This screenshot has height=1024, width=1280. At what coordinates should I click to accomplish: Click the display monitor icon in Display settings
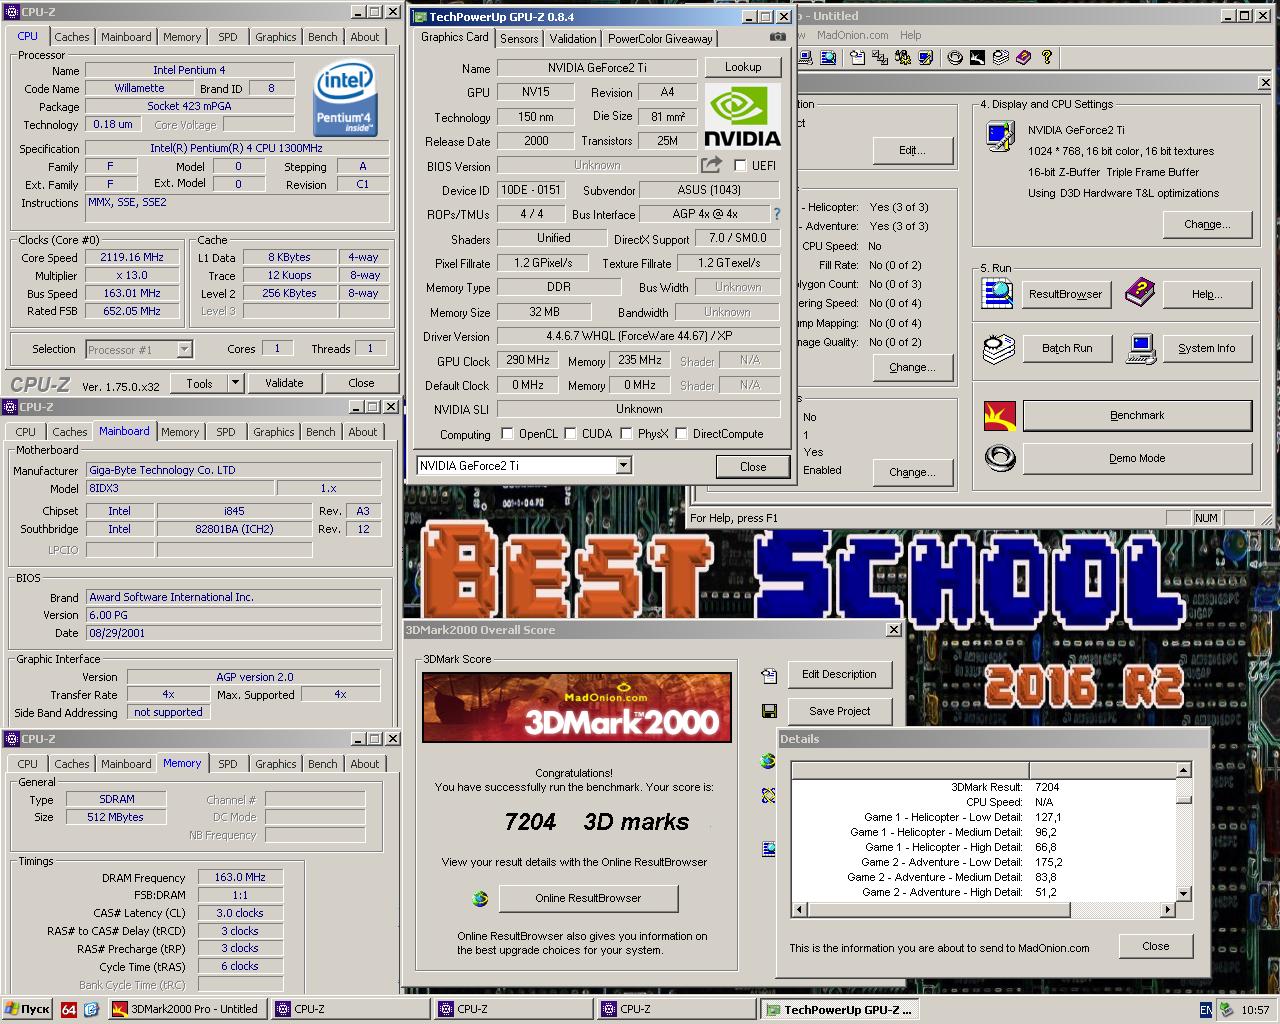pyautogui.click(x=1000, y=136)
